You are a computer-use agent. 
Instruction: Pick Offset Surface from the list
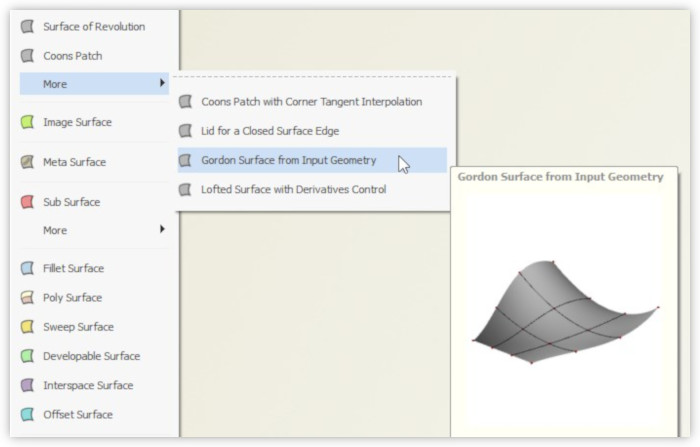94,414
